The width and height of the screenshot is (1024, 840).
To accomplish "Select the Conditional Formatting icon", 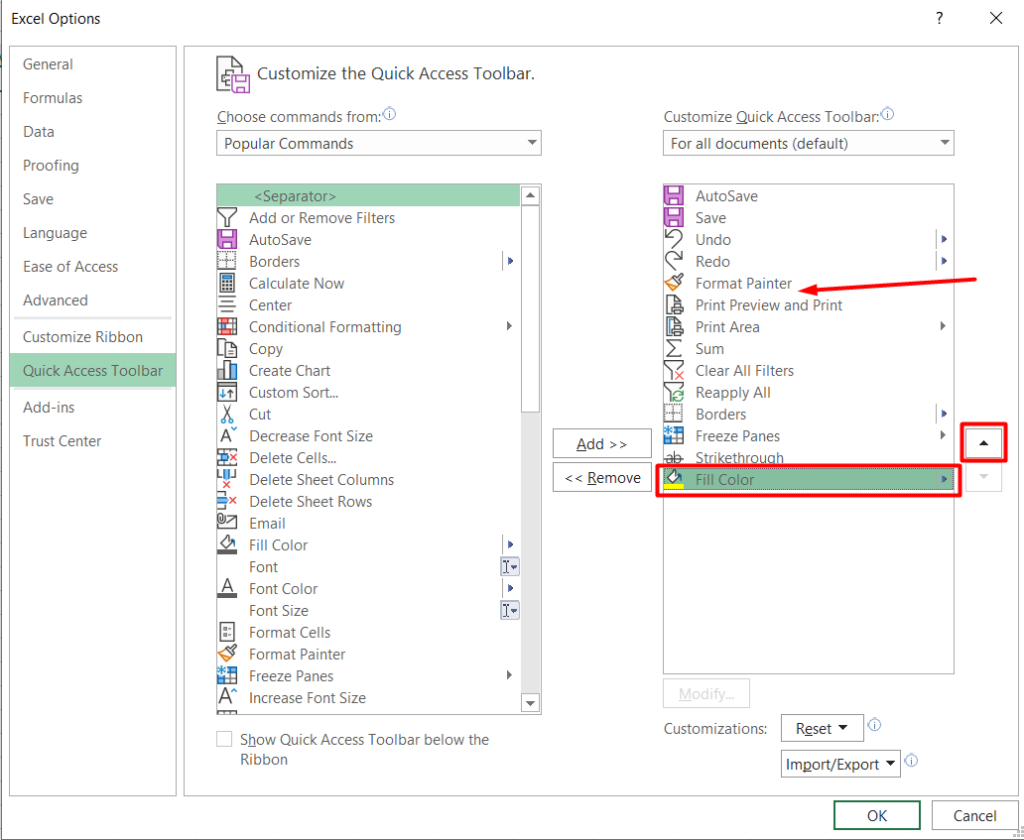I will tap(227, 327).
